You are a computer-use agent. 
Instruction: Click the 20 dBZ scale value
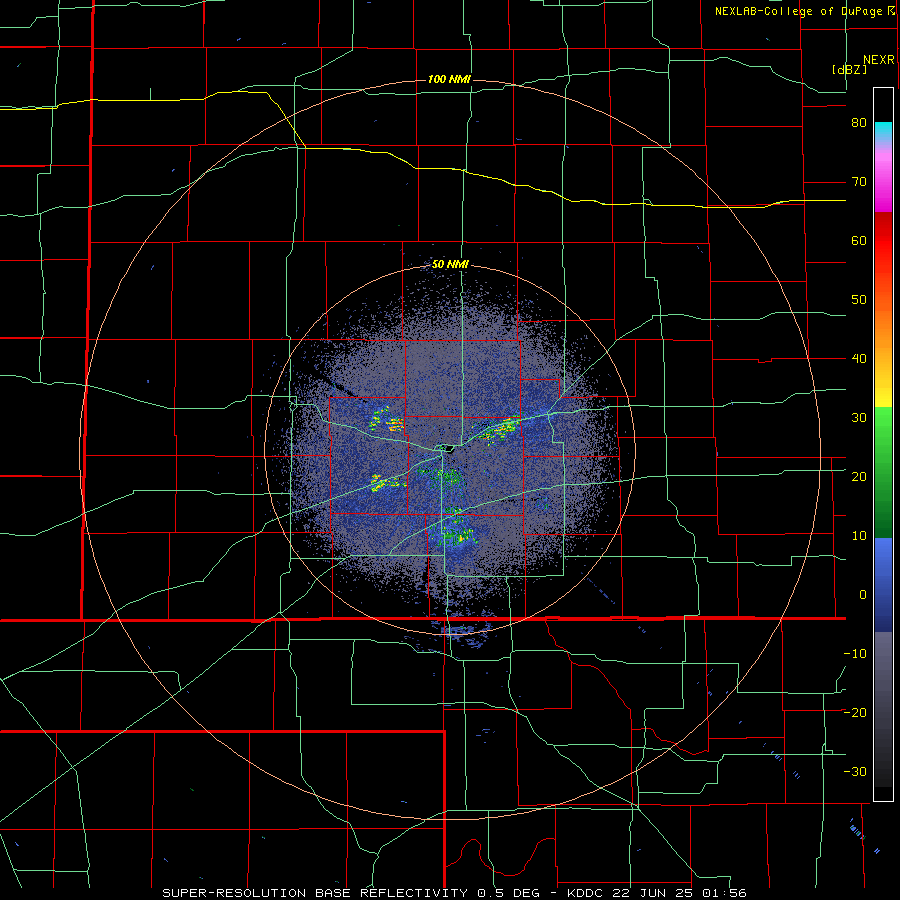coord(859,476)
